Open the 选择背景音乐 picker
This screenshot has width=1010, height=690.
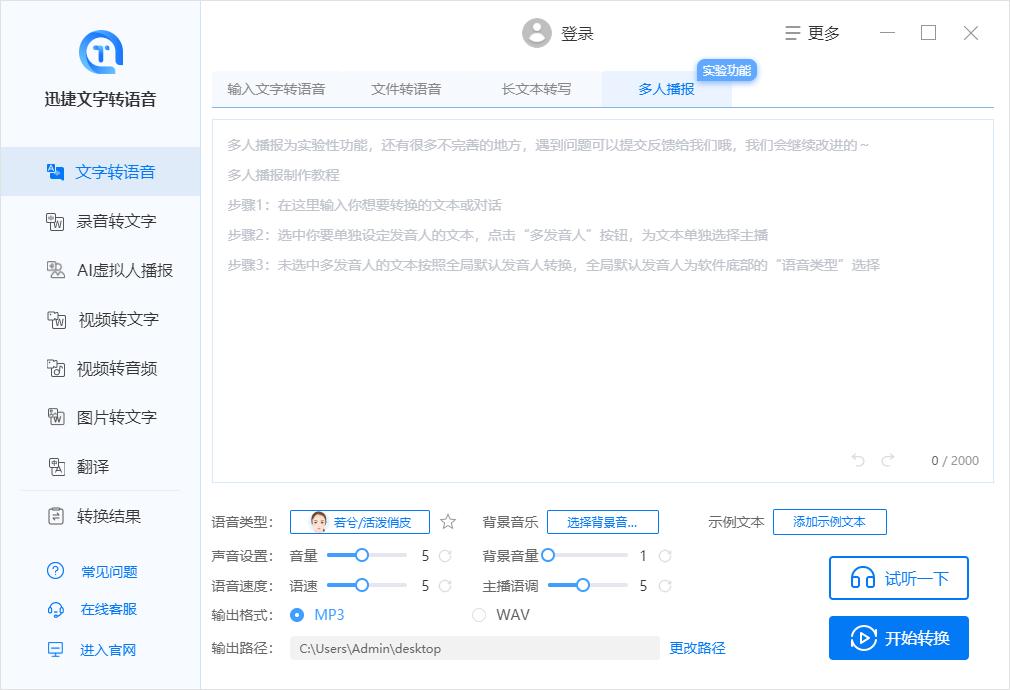coord(601,521)
